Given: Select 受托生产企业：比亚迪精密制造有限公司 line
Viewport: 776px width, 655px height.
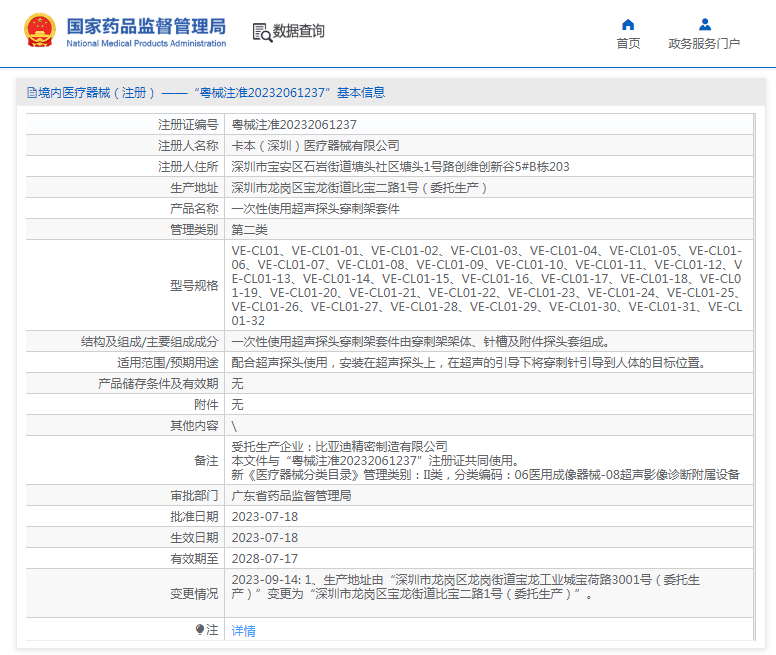Looking at the screenshot, I should click(340, 446).
